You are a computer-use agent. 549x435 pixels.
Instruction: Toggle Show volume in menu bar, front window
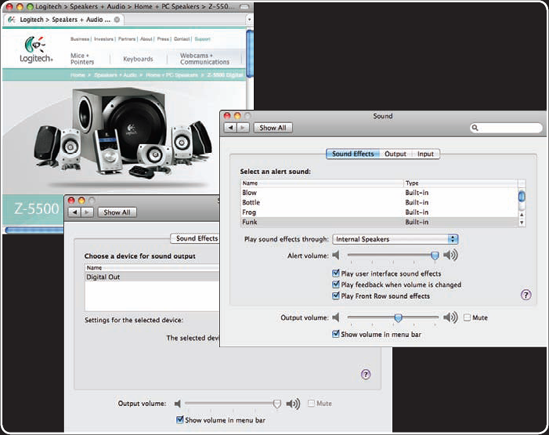[x=336, y=334]
